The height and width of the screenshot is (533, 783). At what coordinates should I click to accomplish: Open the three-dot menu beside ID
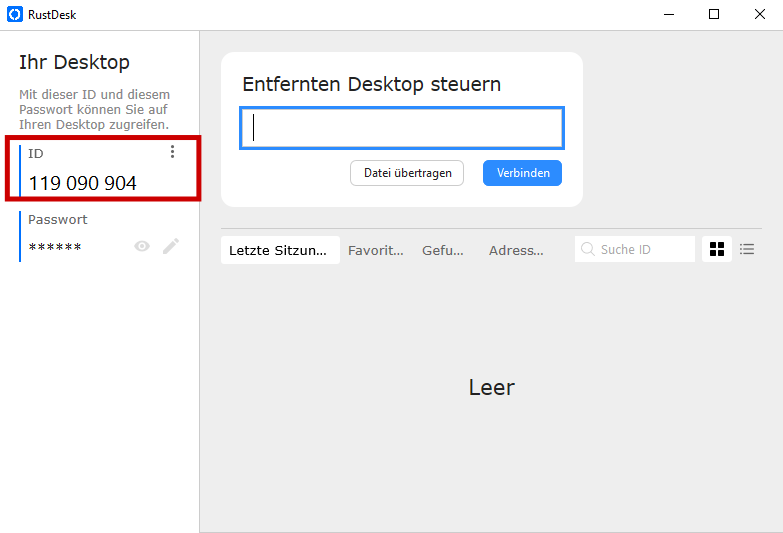tap(172, 152)
